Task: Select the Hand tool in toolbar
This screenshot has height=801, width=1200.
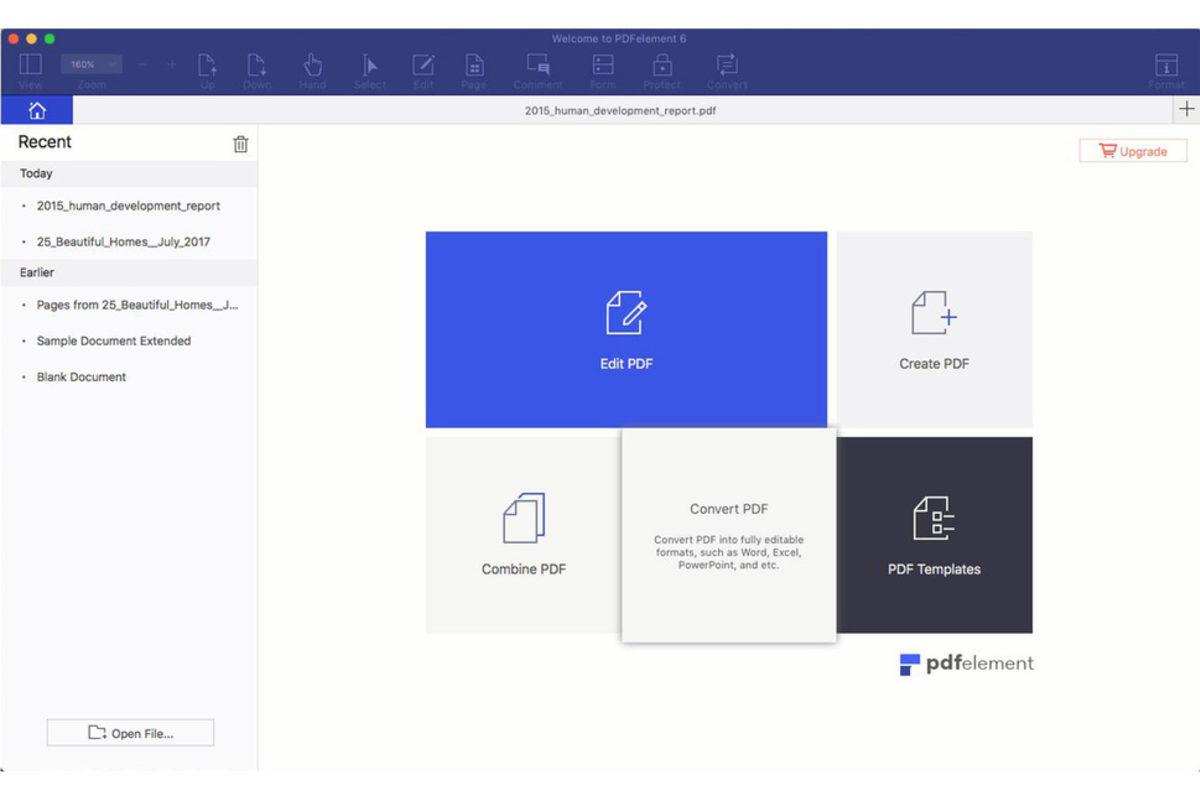Action: tap(312, 66)
